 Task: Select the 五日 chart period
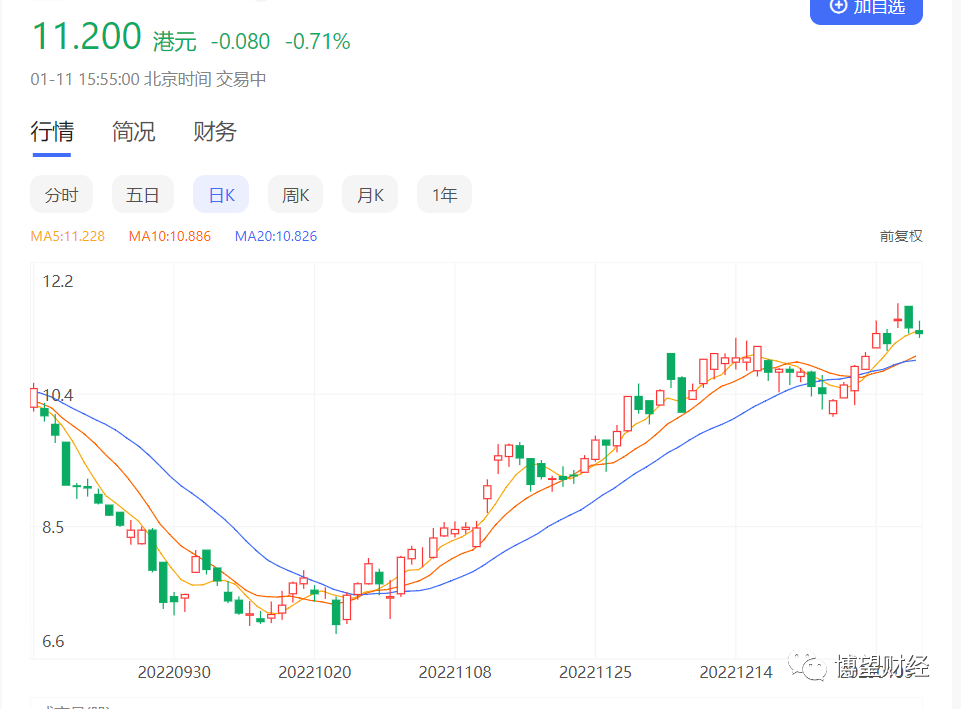pyautogui.click(x=142, y=195)
